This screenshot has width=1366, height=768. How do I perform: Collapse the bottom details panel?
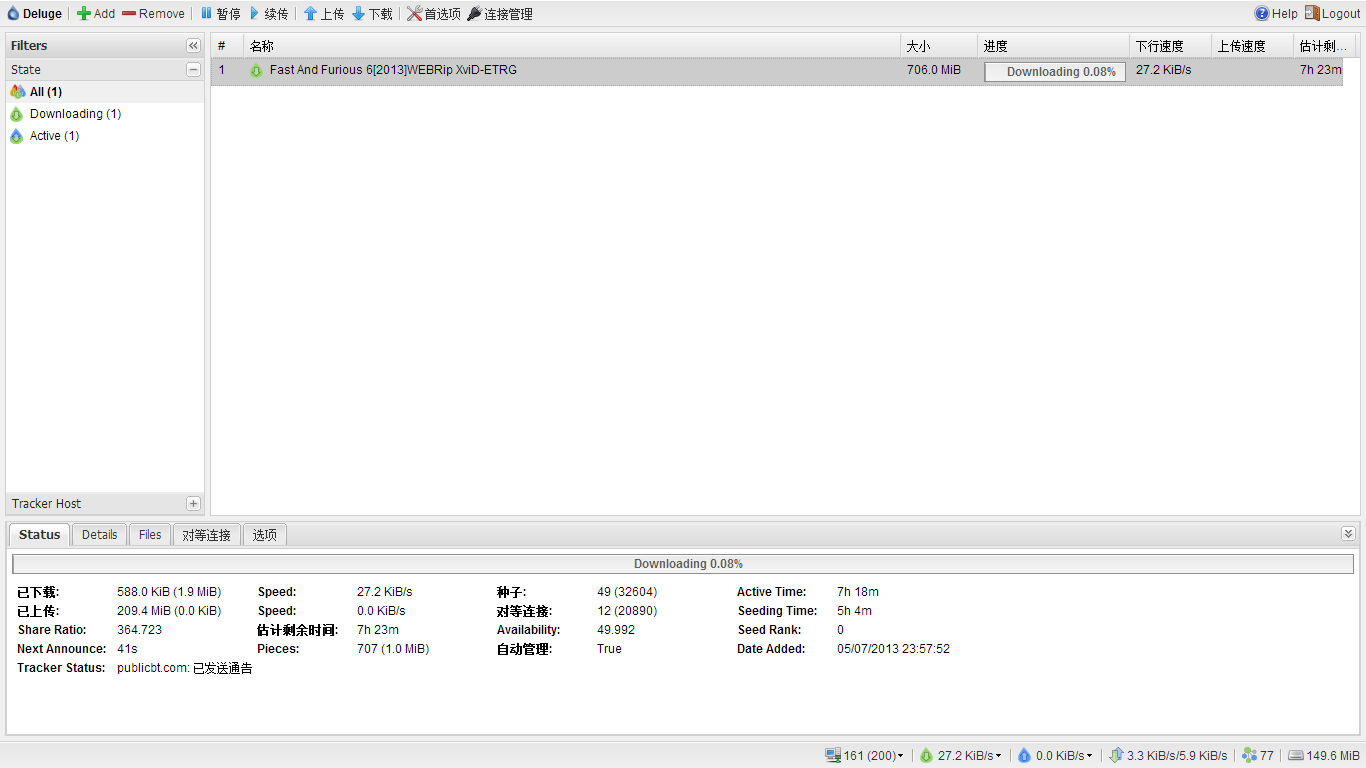tap(1348, 534)
